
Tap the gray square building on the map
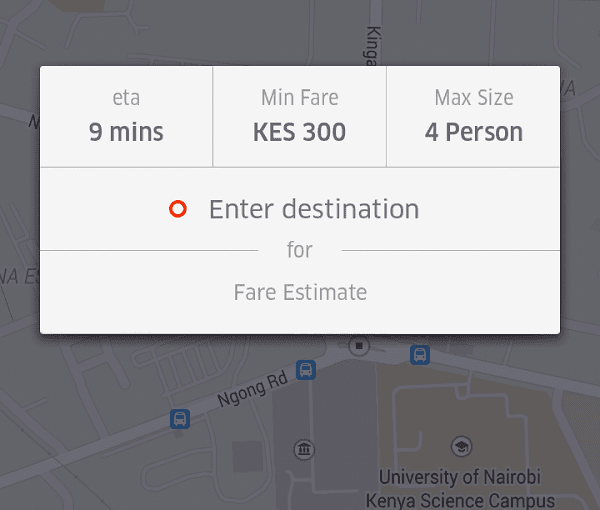[248, 456]
